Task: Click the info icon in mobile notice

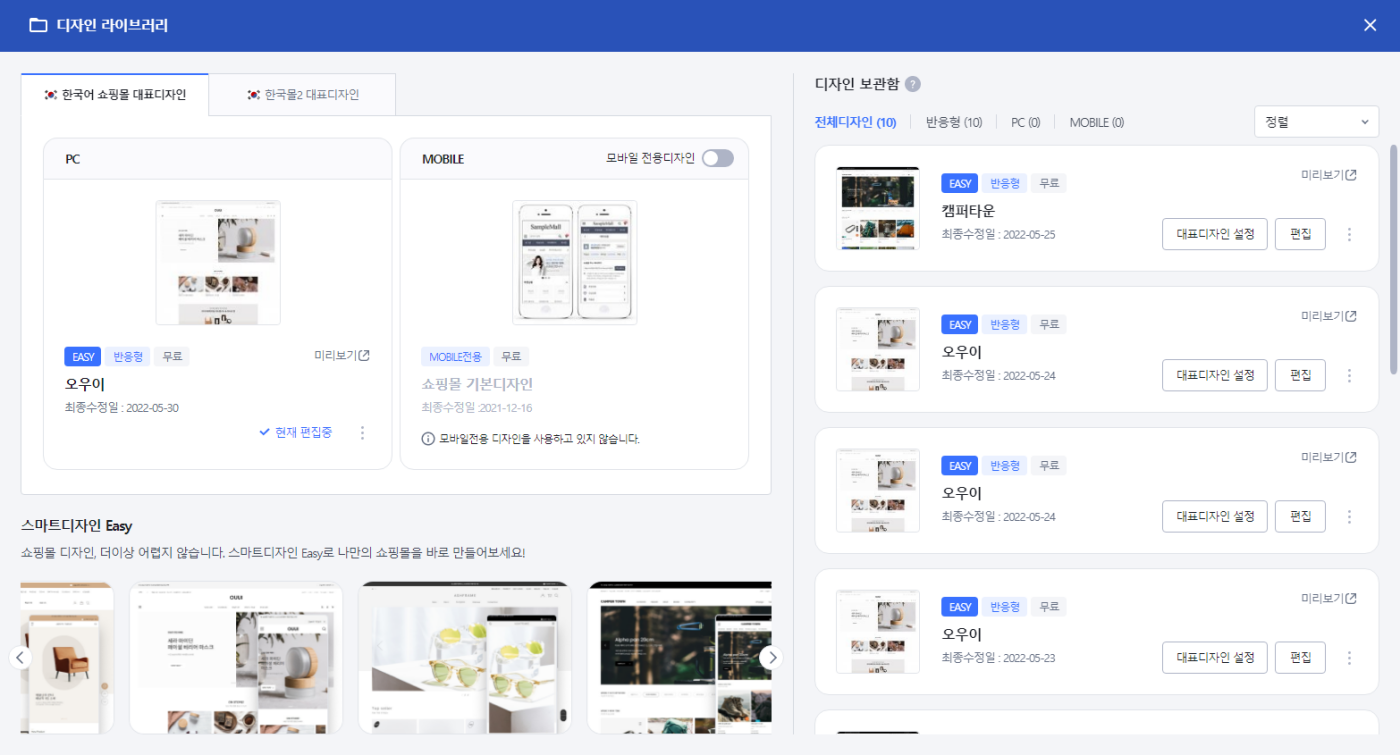Action: click(x=428, y=438)
